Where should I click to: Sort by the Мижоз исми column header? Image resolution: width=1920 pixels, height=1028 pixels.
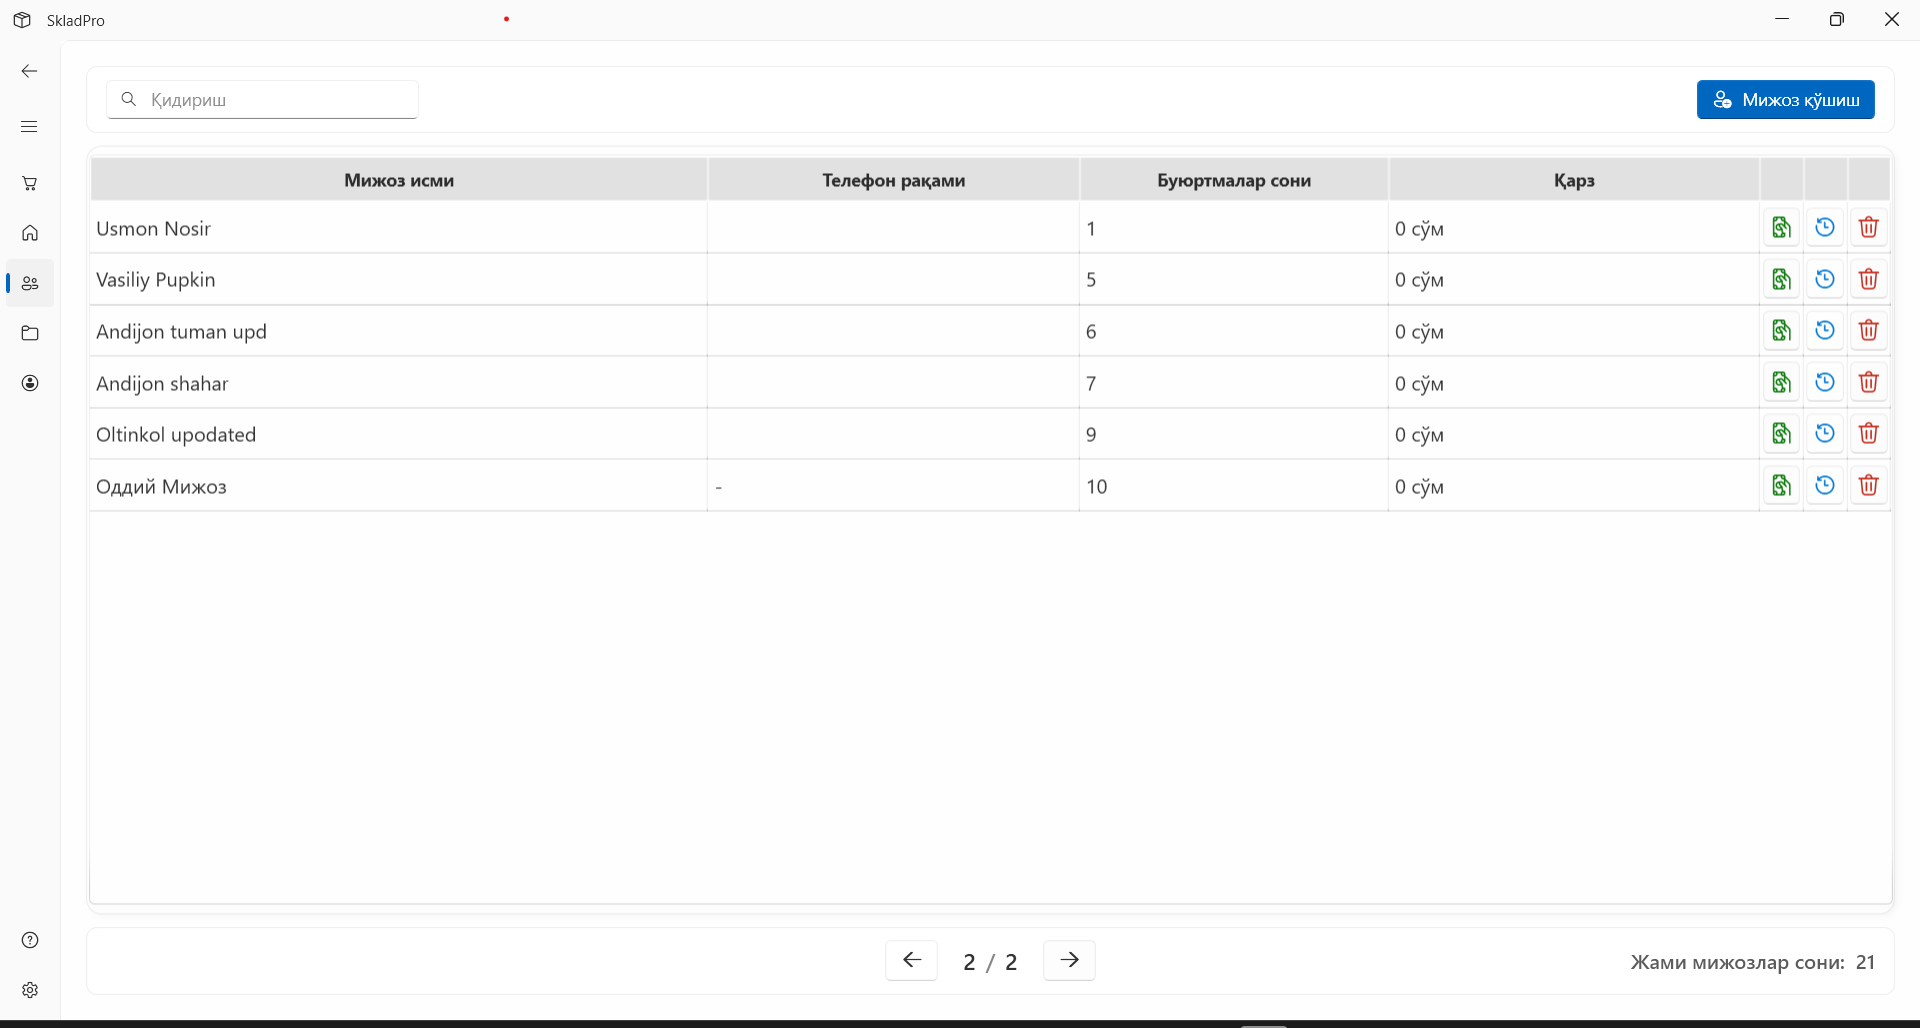coord(399,180)
